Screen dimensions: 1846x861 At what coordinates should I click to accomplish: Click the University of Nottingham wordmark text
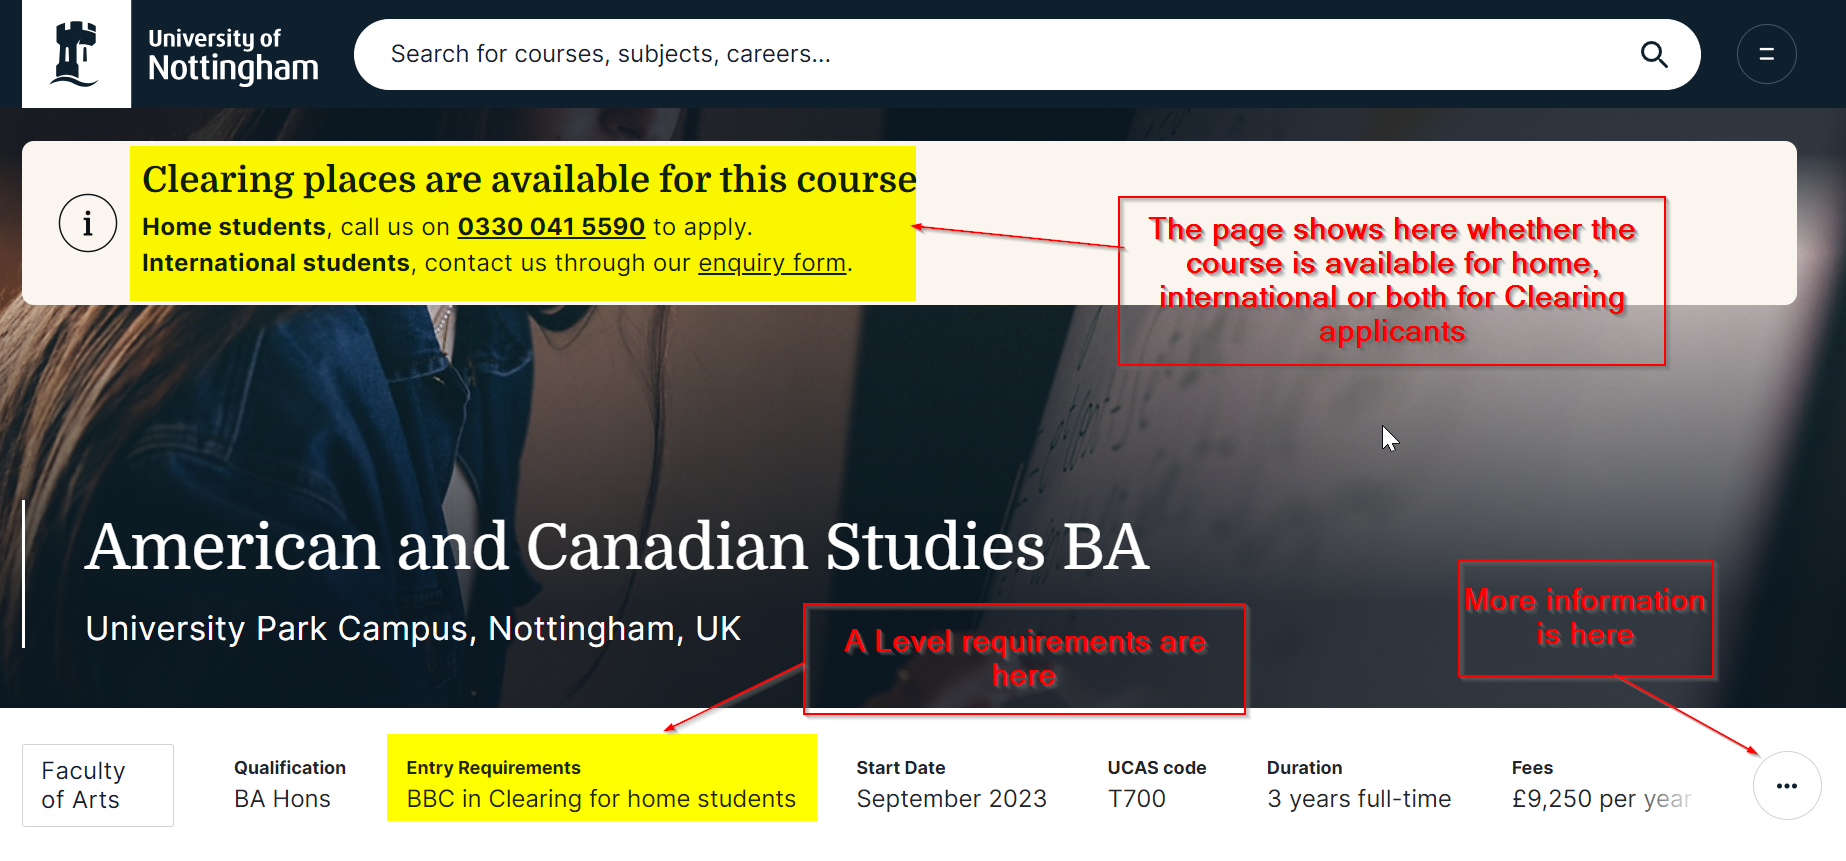click(233, 54)
